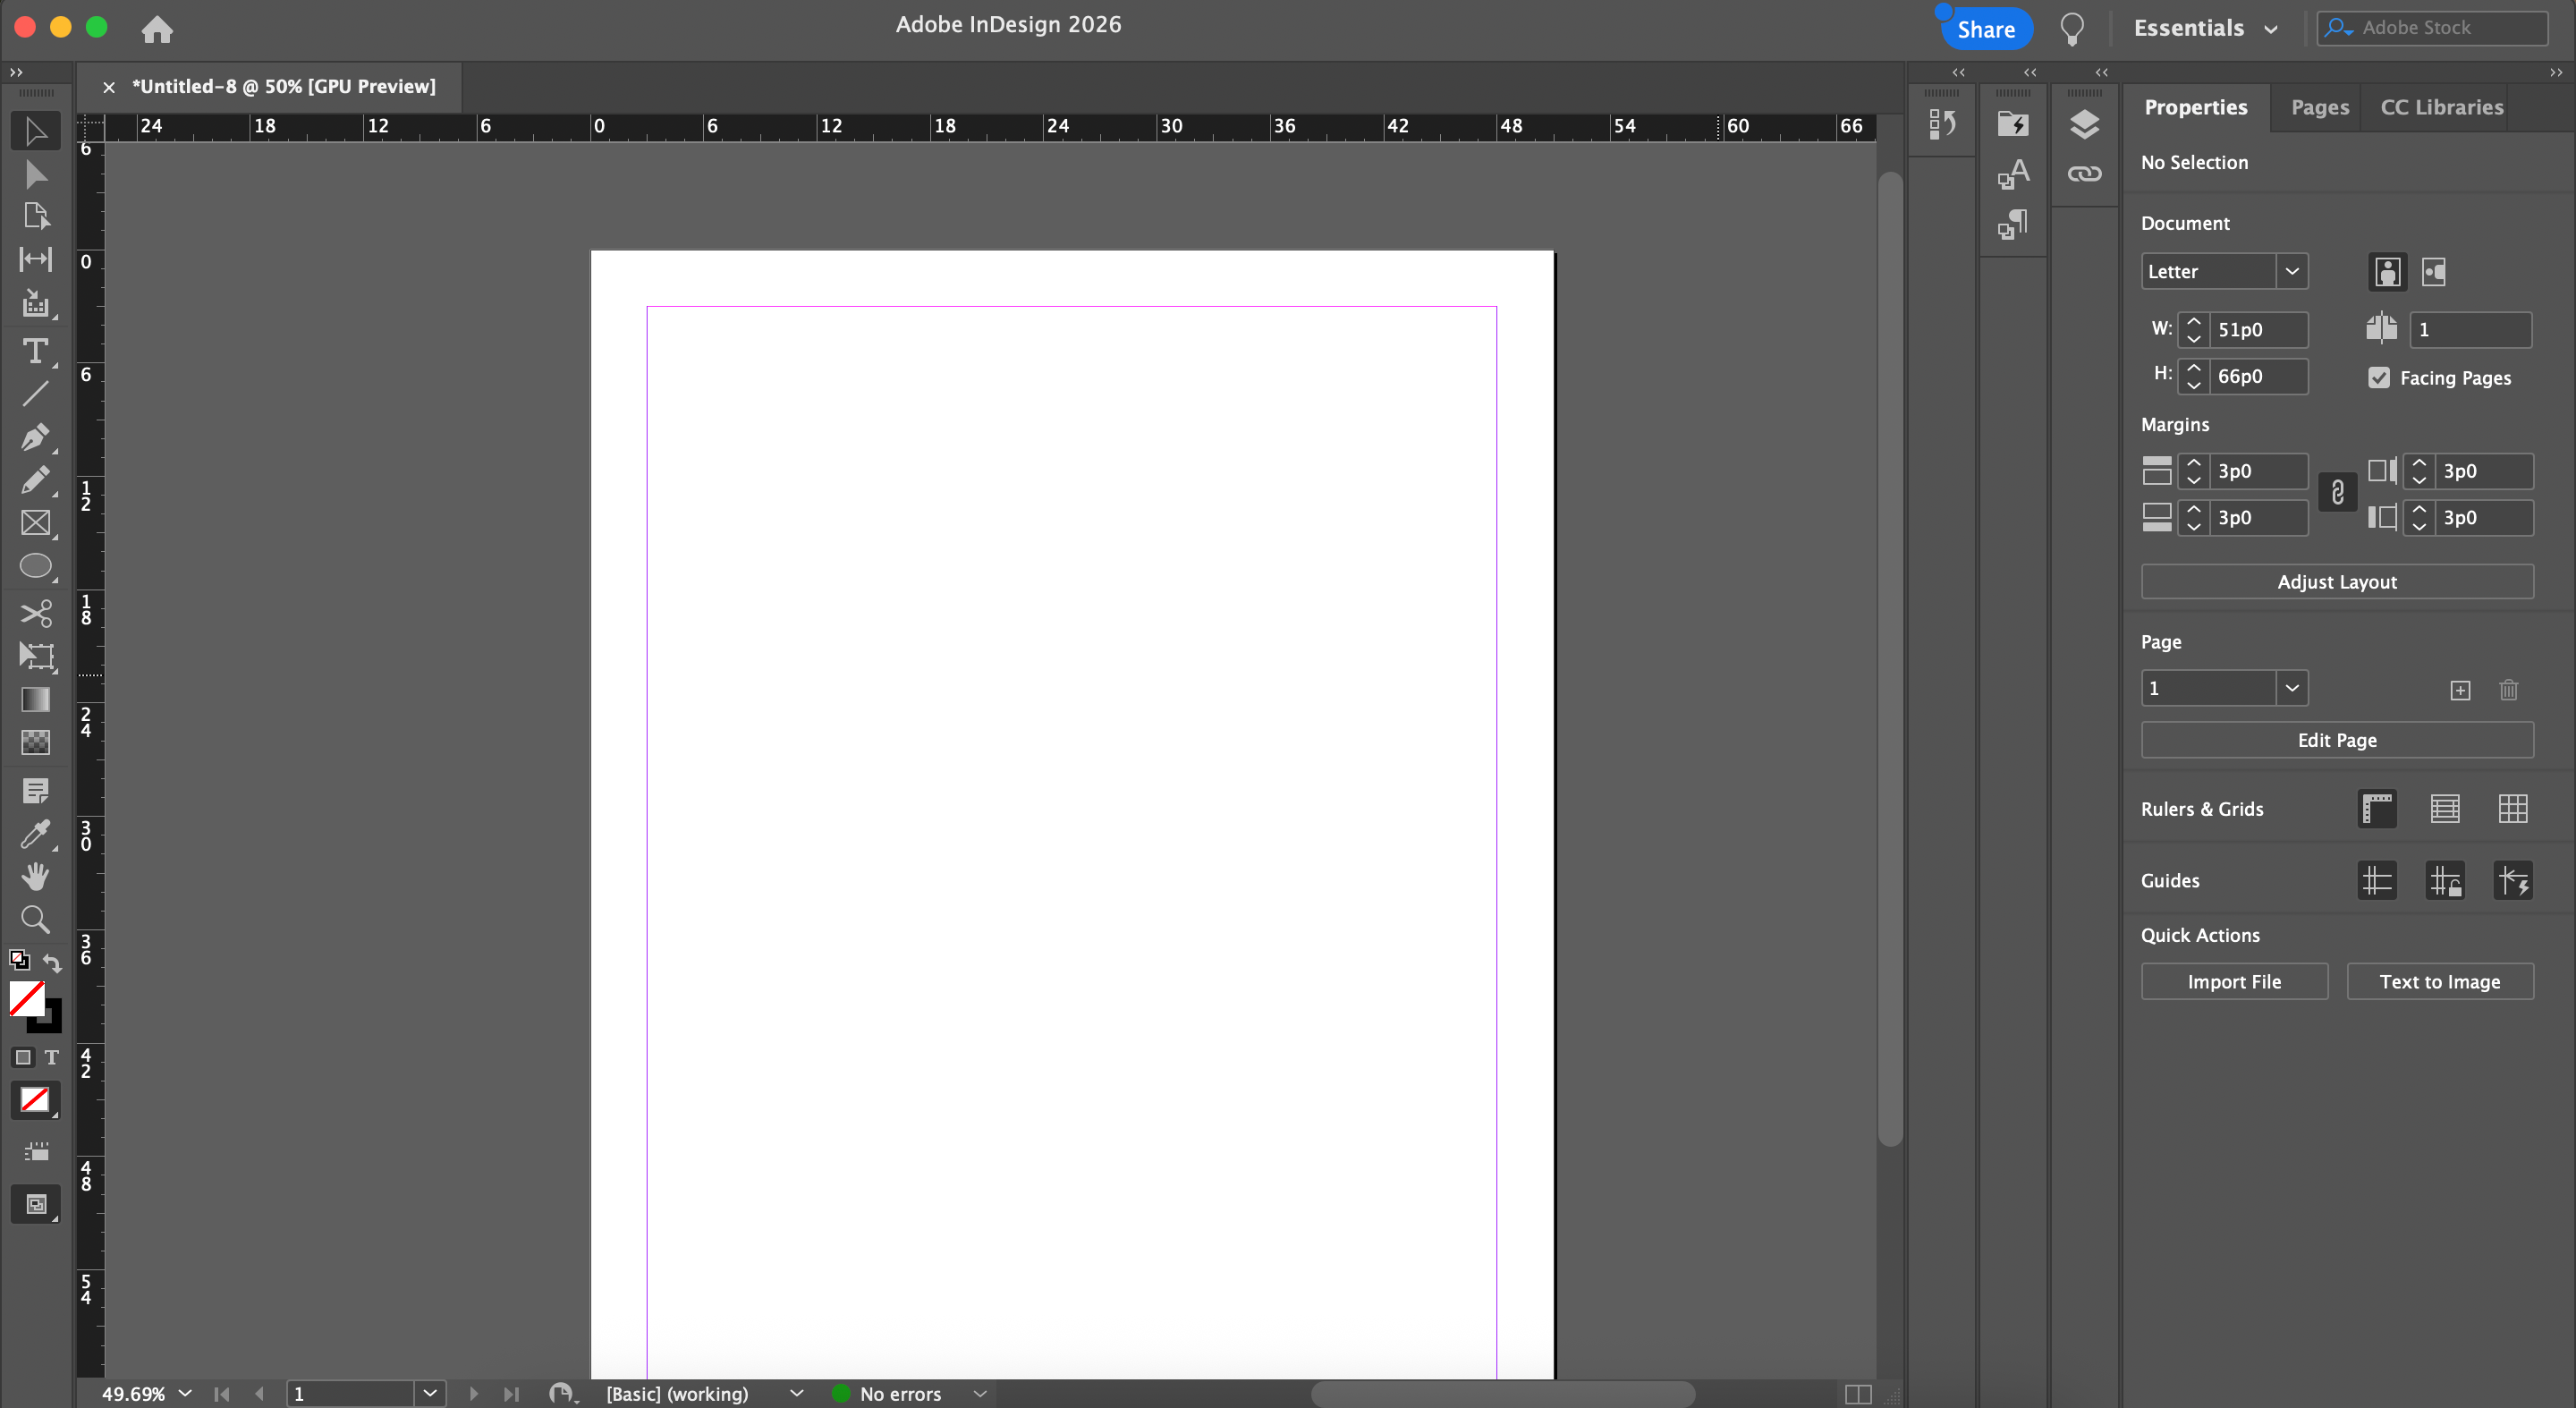Open the zoom level dropdown

pyautogui.click(x=185, y=1393)
